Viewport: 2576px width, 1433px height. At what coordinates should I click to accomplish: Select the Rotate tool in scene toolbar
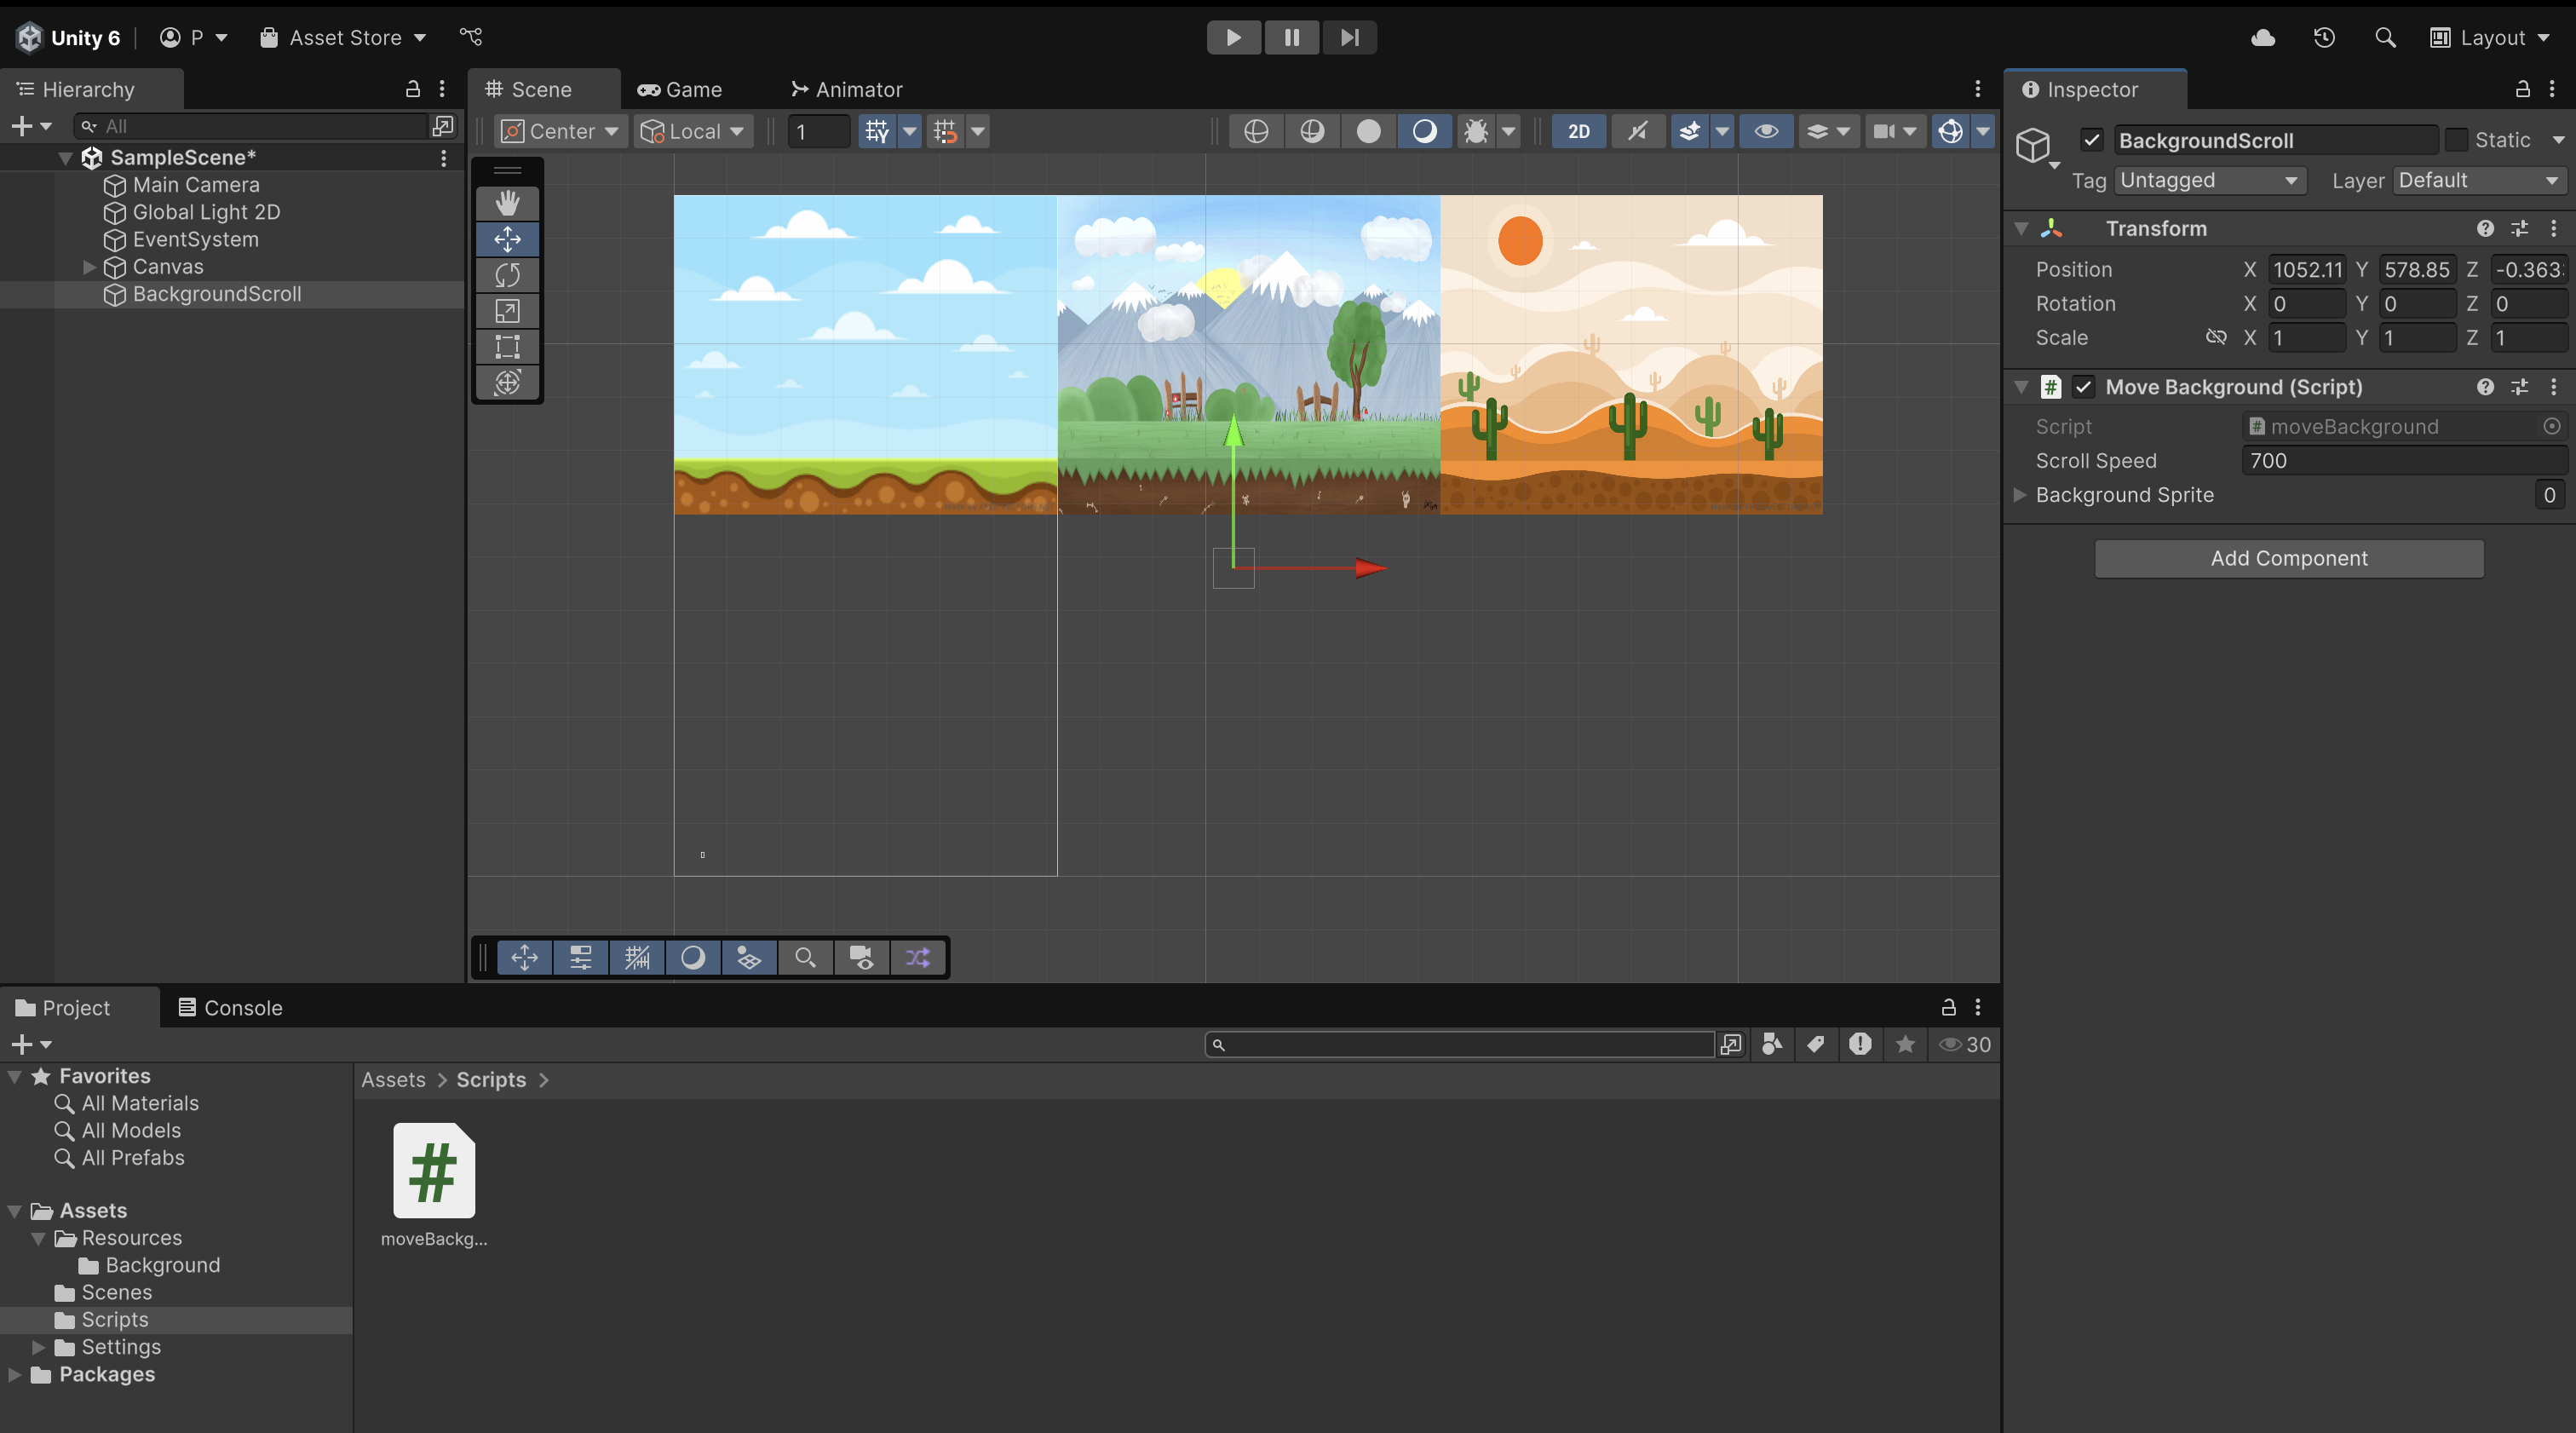[507, 275]
